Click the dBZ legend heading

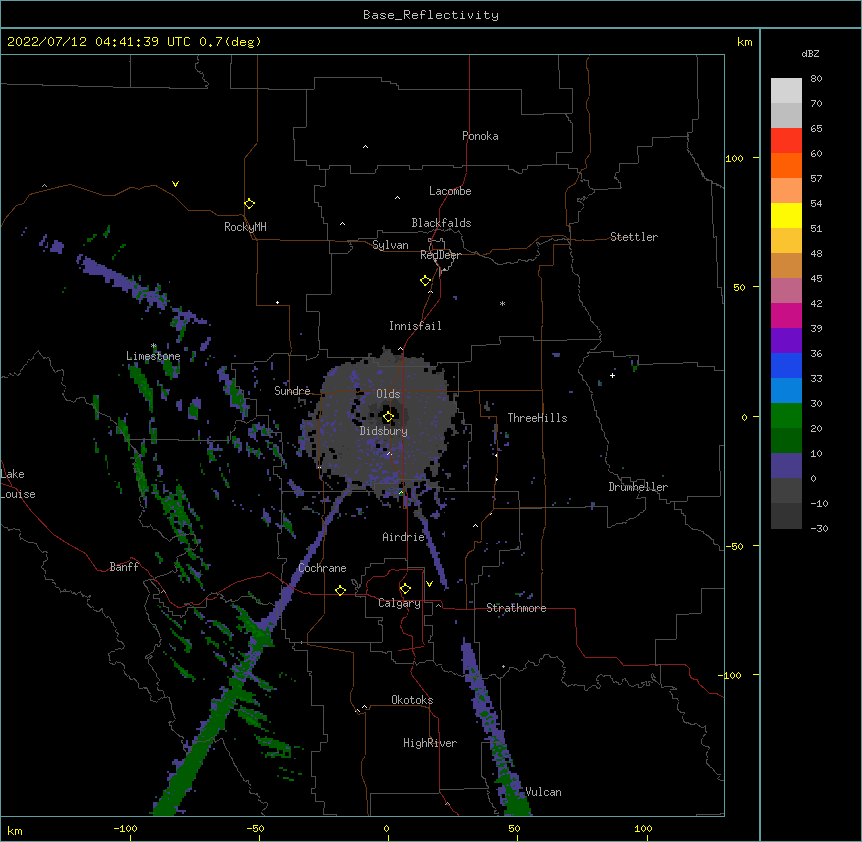point(810,53)
